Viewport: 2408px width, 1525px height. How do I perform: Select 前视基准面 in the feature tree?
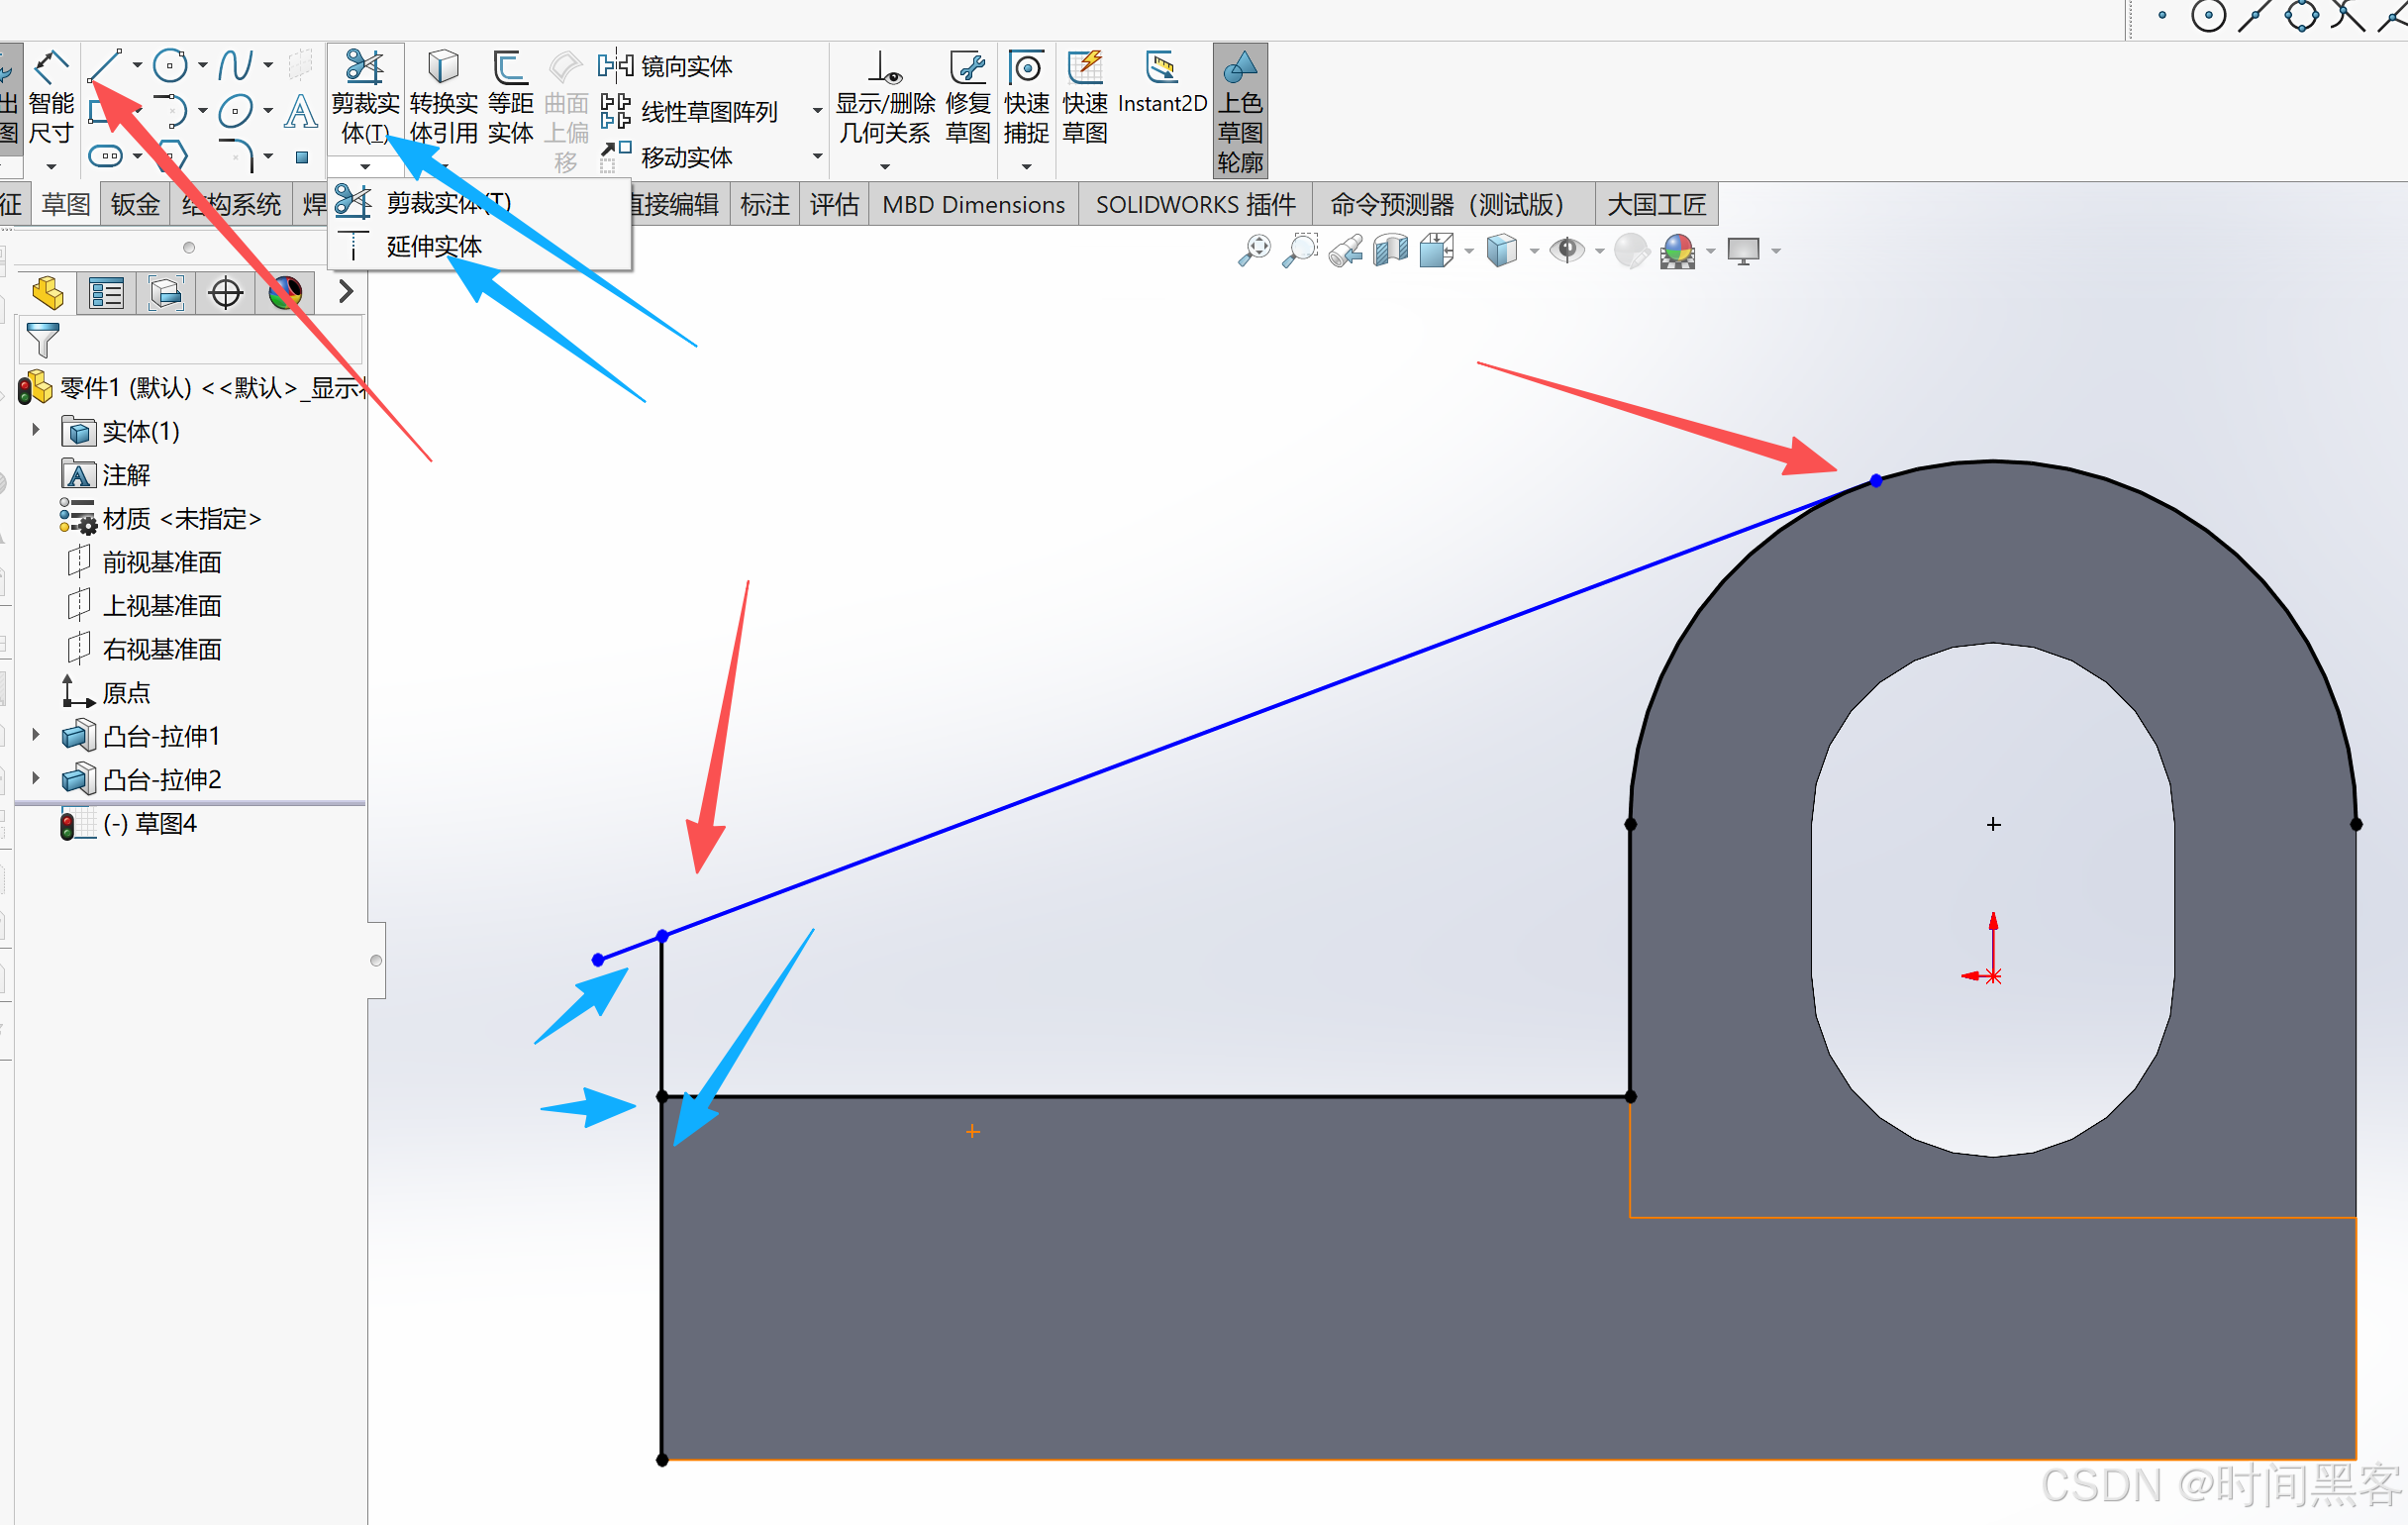tap(161, 562)
